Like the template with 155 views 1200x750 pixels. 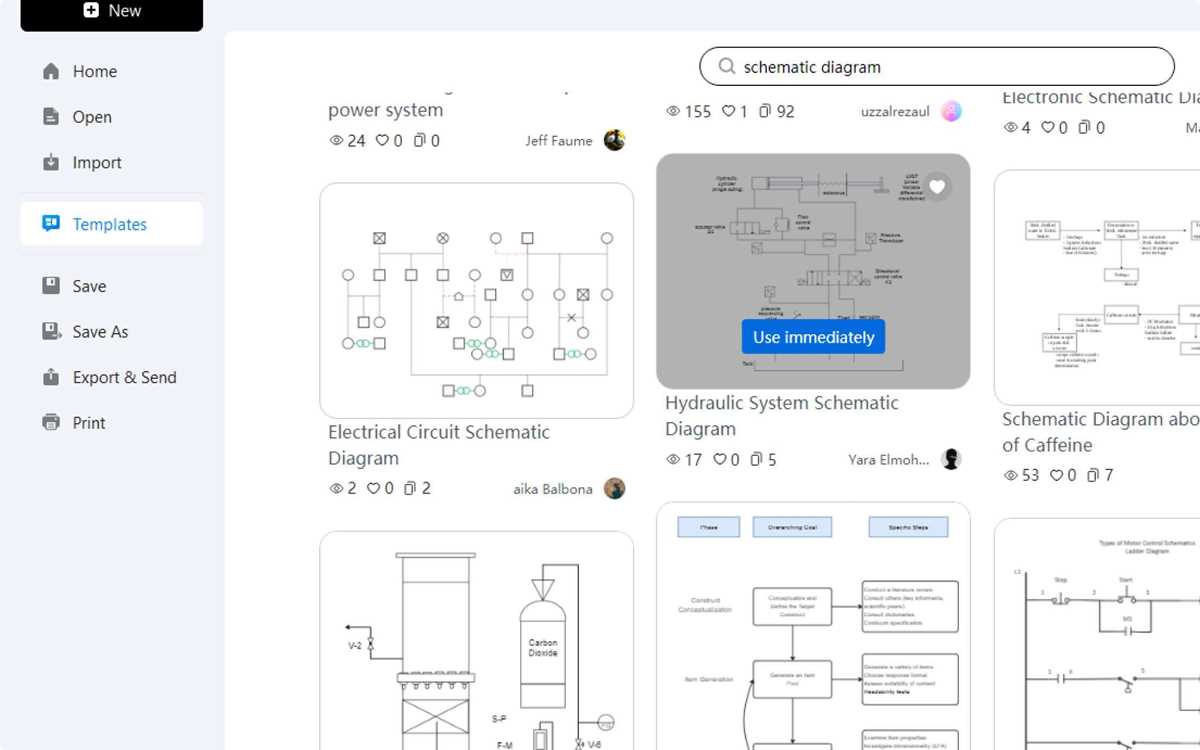click(x=729, y=112)
